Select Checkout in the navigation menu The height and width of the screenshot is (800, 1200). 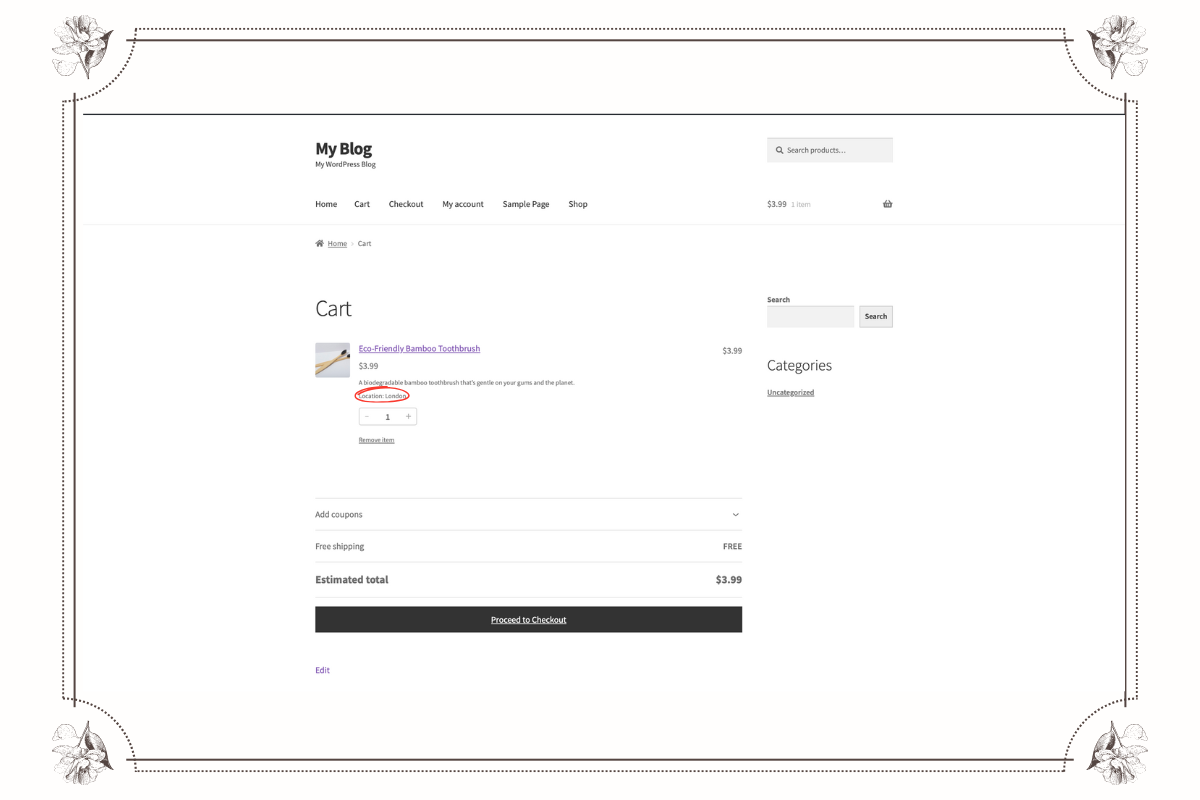tap(406, 203)
